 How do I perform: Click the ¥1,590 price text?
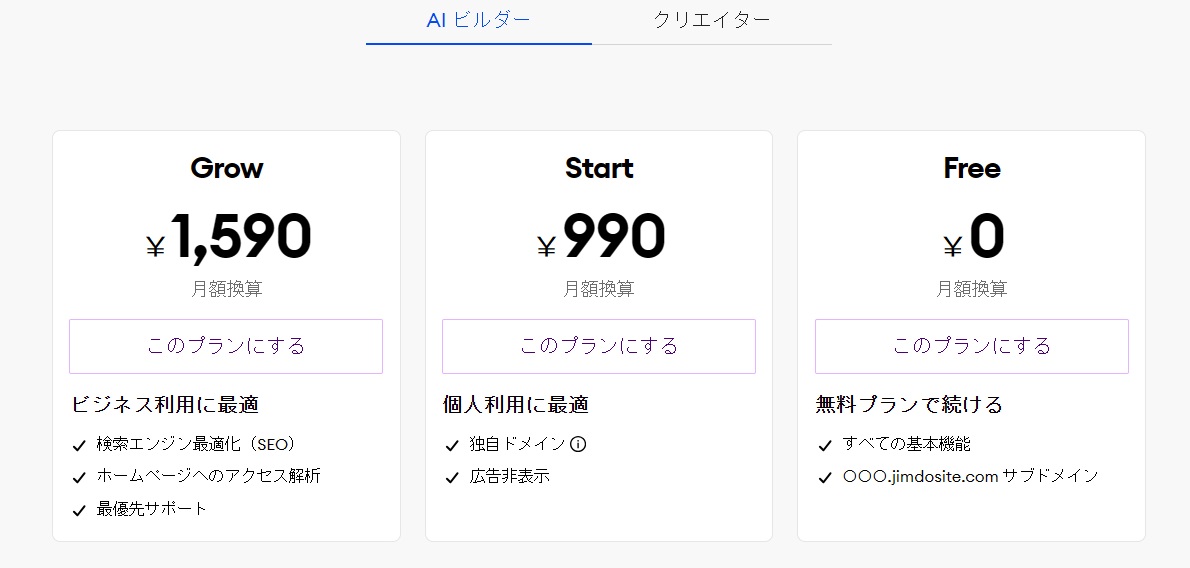click(x=229, y=238)
